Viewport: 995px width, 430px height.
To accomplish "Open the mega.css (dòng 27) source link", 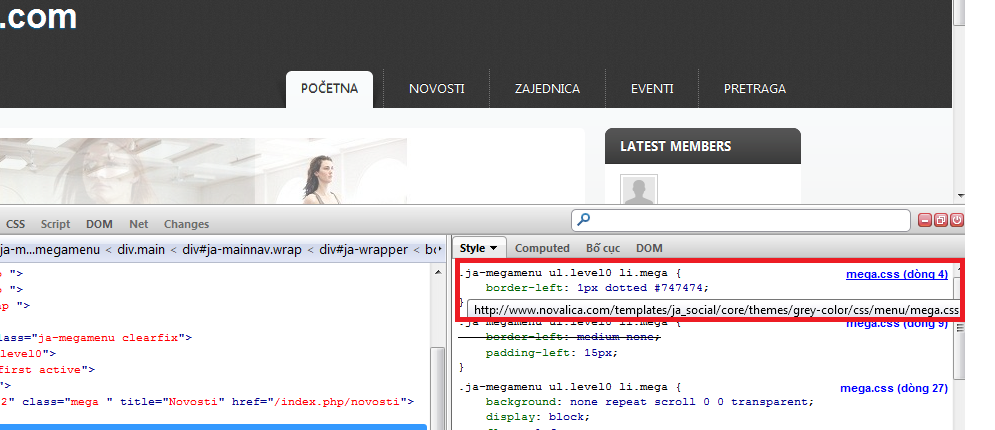I will coord(893,388).
